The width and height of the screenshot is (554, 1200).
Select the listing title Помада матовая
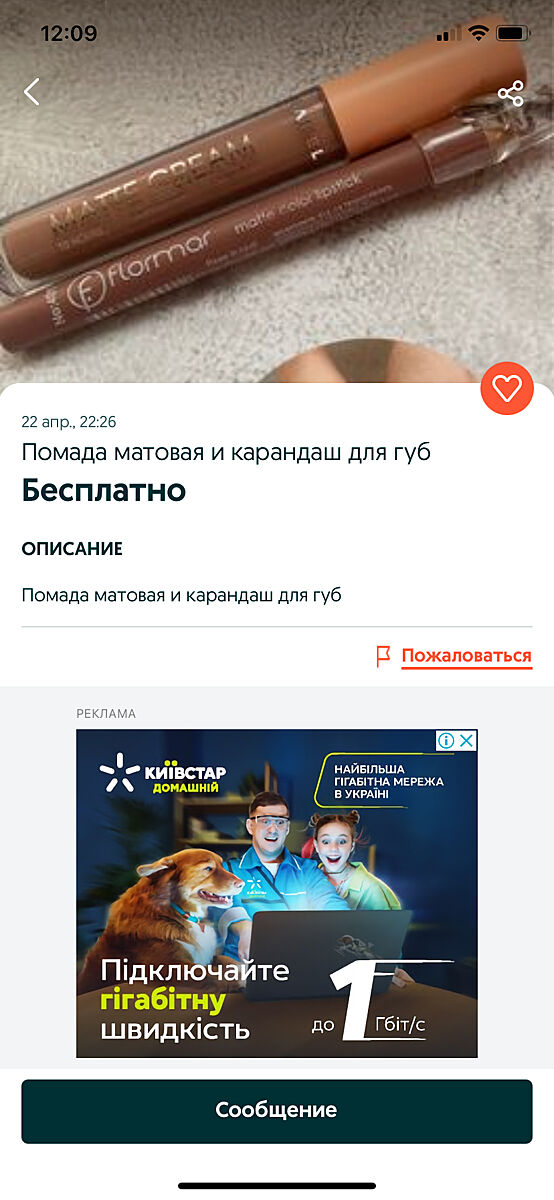point(227,452)
